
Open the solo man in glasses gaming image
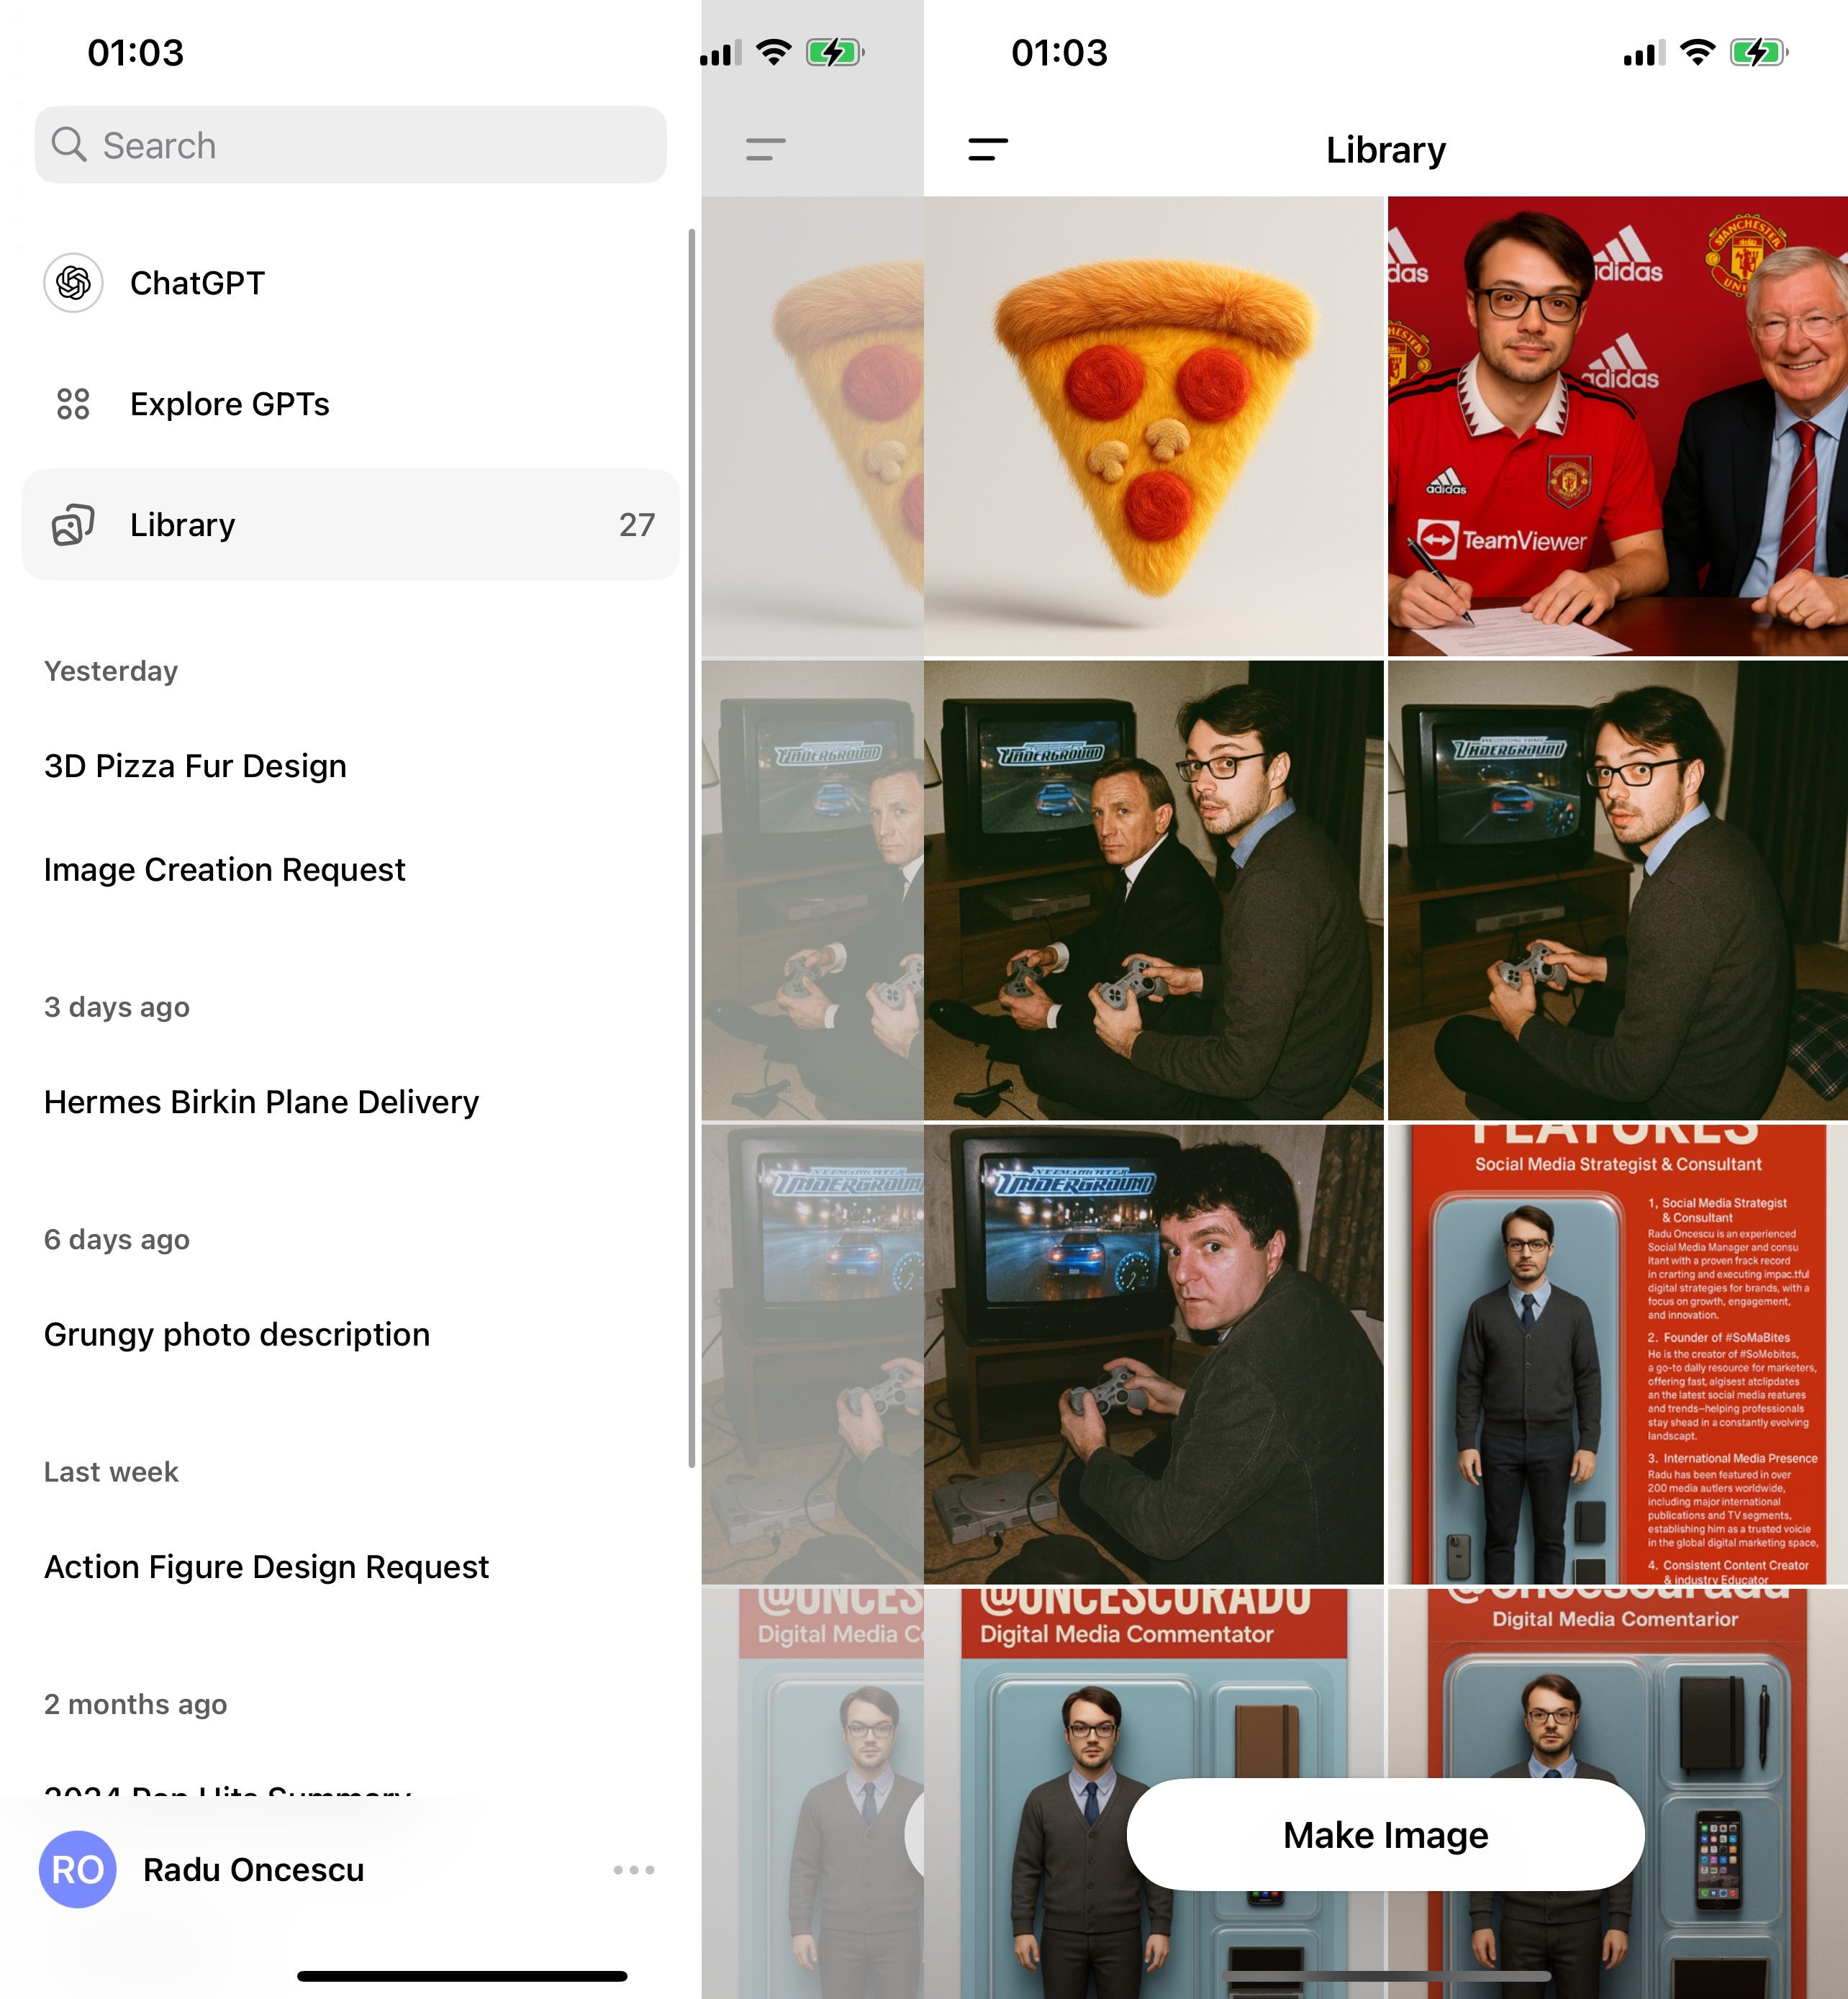[1618, 890]
